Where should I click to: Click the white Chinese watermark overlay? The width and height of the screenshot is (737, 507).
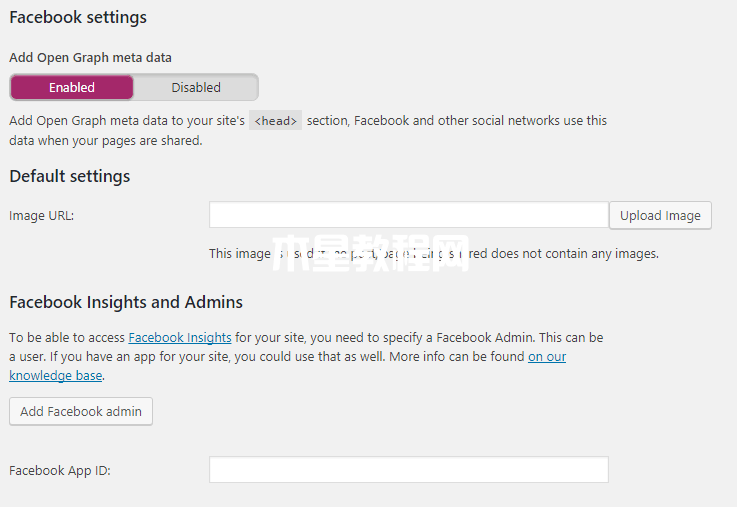click(x=370, y=253)
